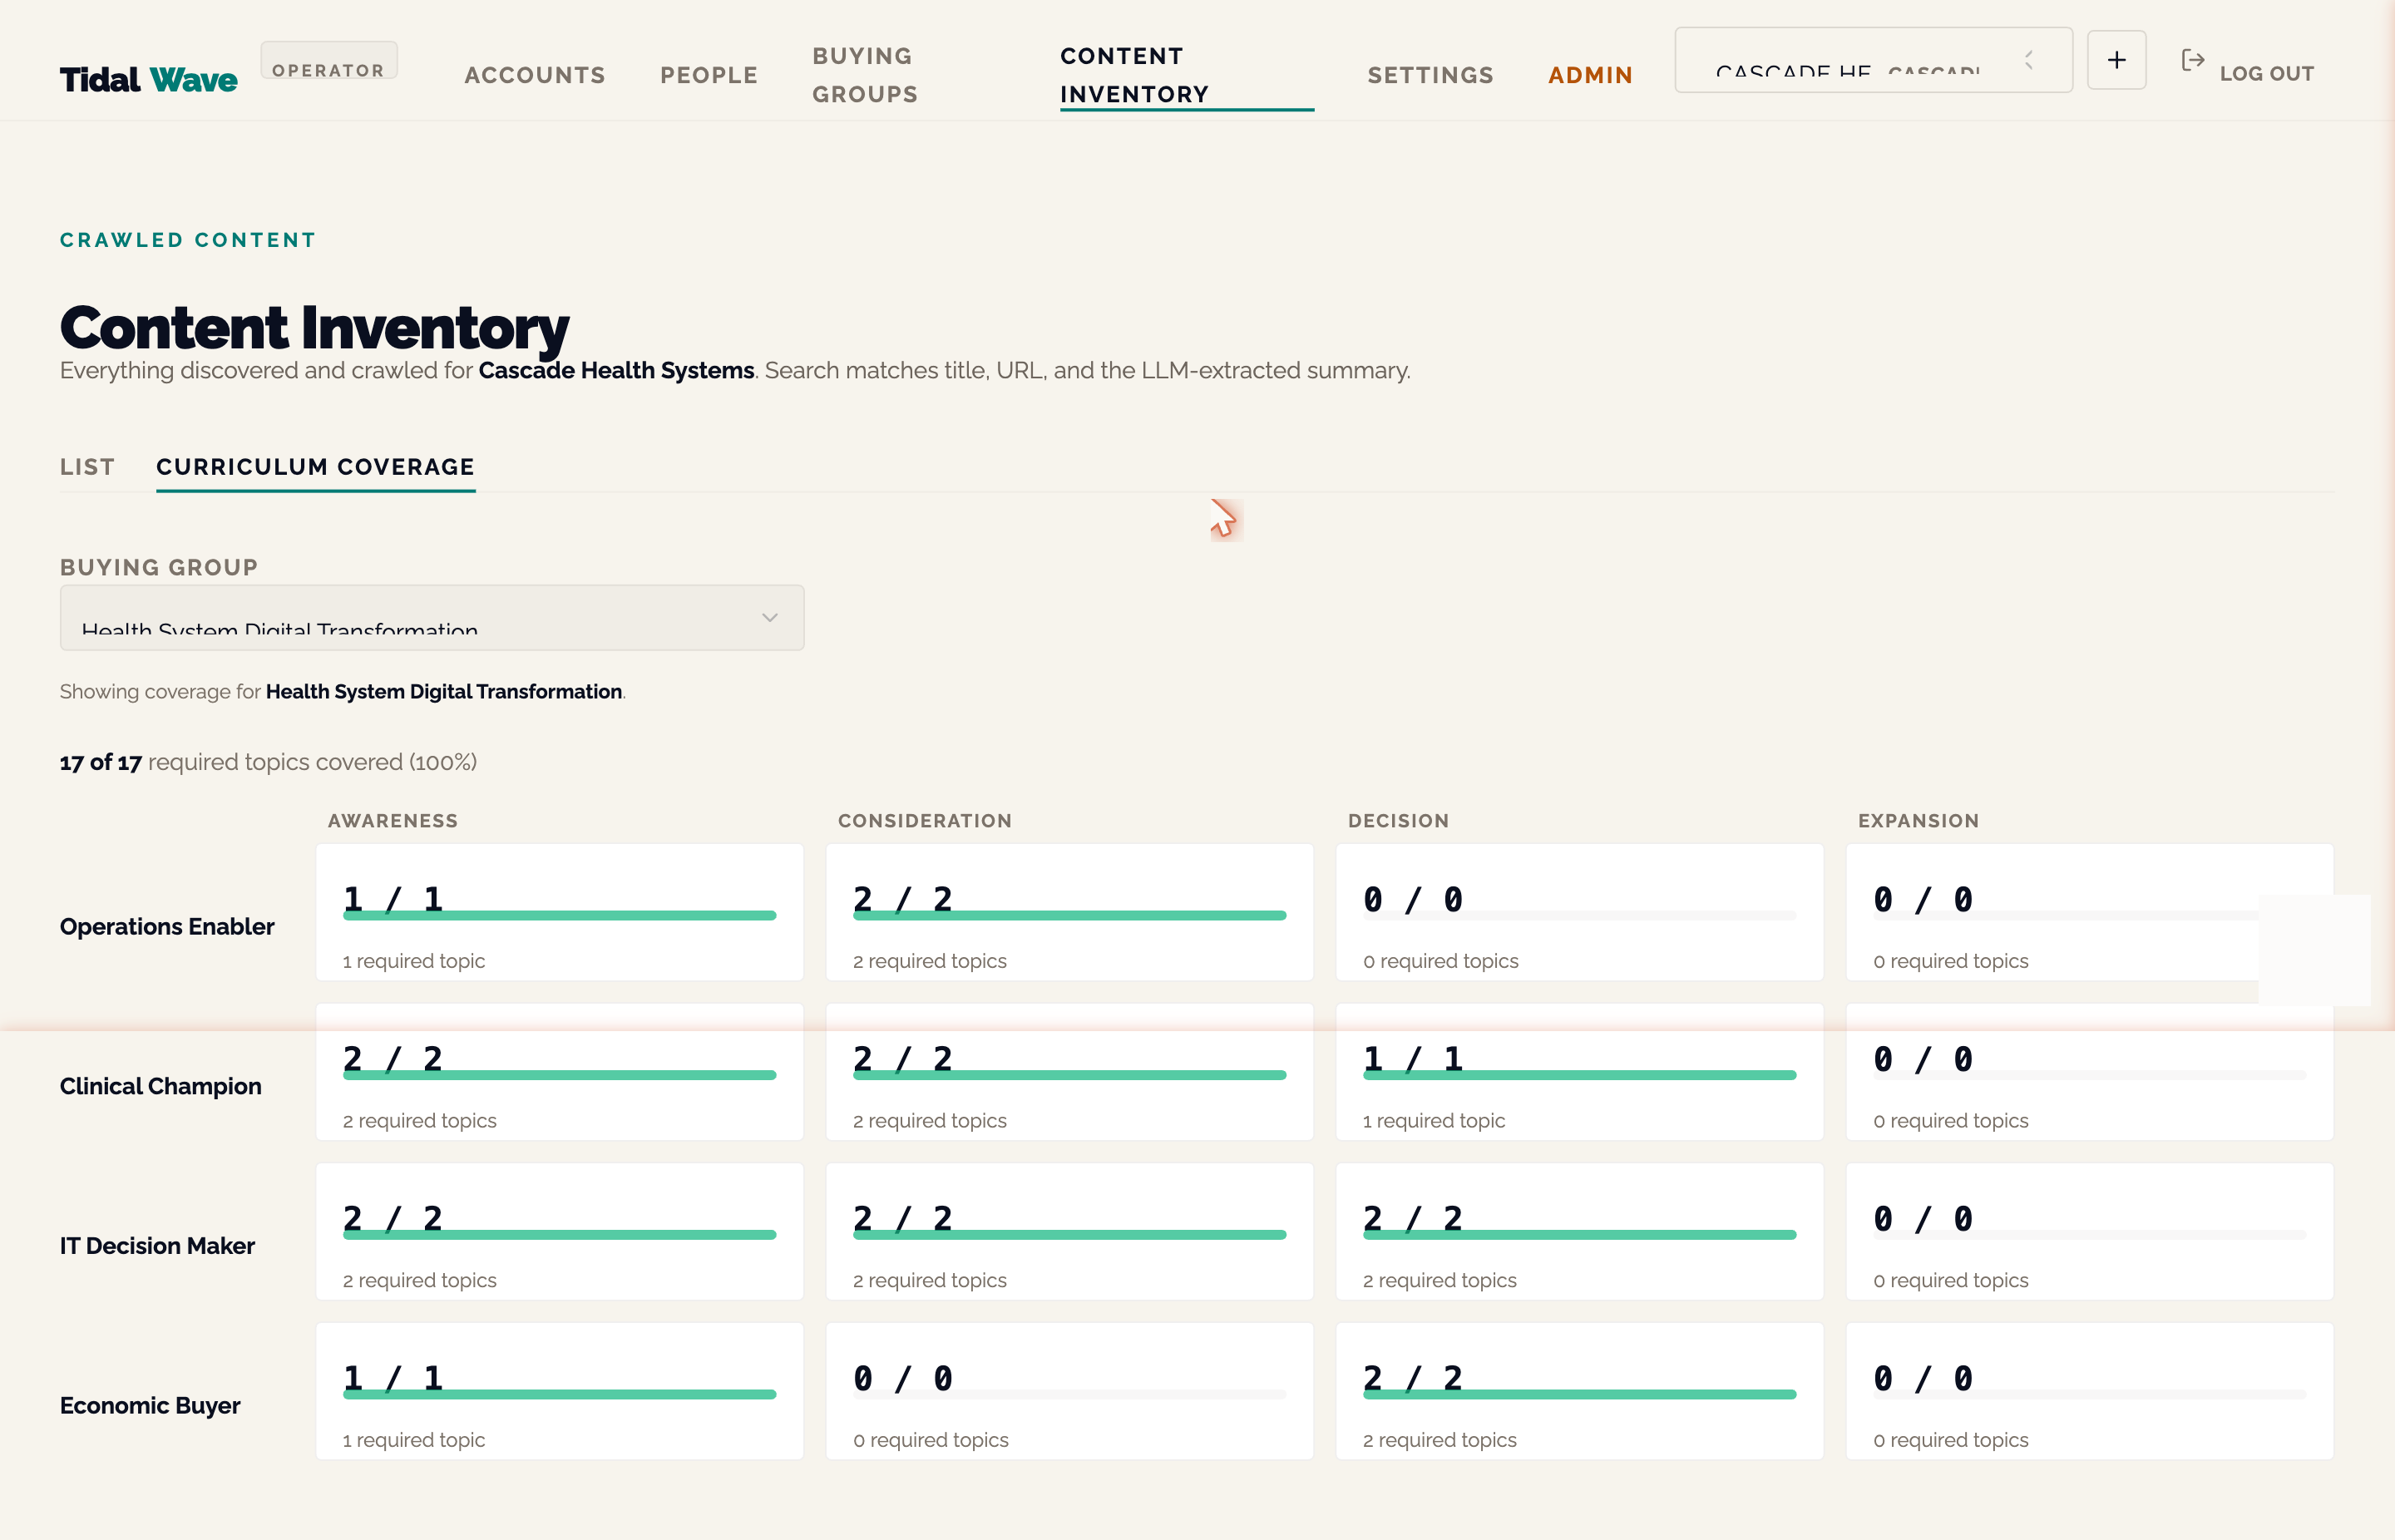Go to Accounts in navigation
2395x1540 pixels.
click(535, 75)
